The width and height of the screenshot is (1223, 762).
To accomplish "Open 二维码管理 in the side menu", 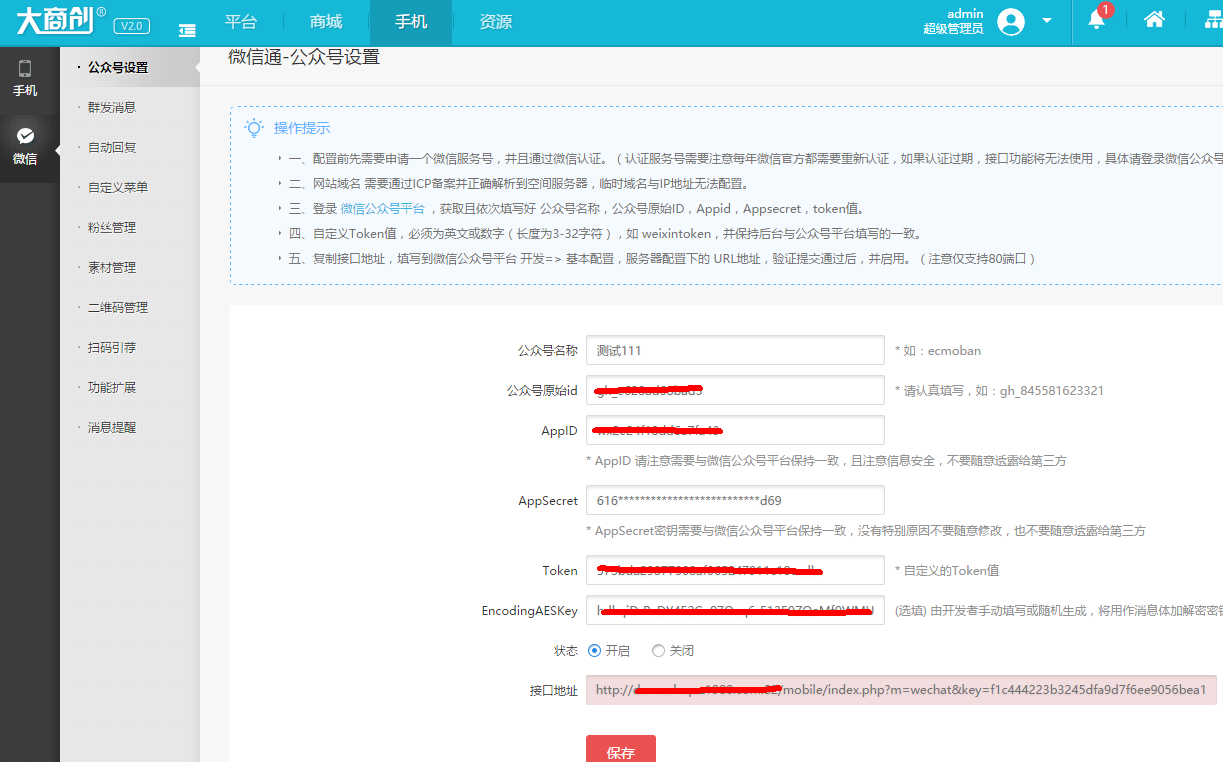I will 118,307.
